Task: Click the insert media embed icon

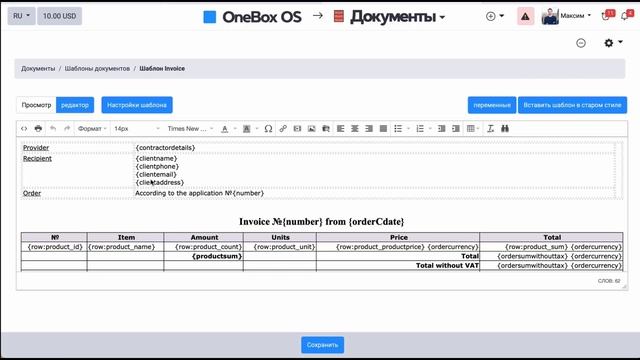Action: click(x=297, y=129)
